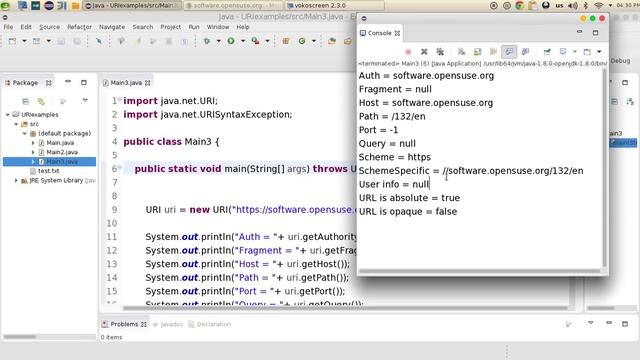Click the New Java Class green icon
The height and width of the screenshot is (360, 640).
[x=302, y=41]
